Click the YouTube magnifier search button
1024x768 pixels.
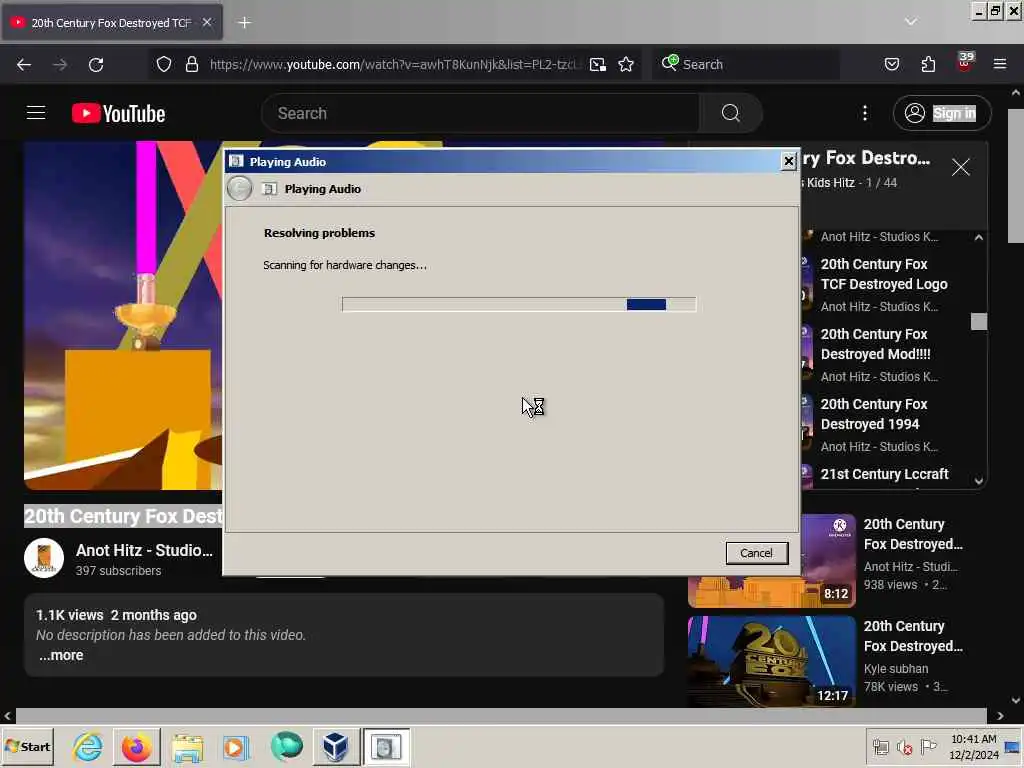coord(731,114)
